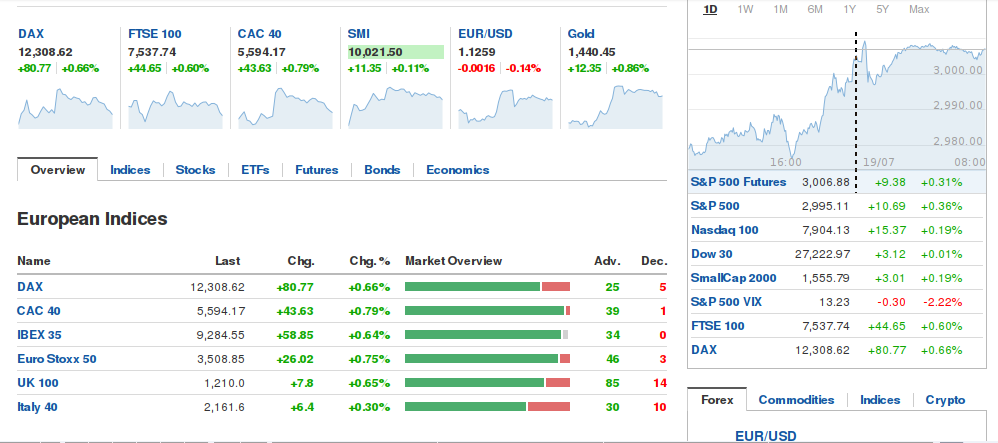
Task: Open Euro Stoxx 50 index link
Action: 57,359
